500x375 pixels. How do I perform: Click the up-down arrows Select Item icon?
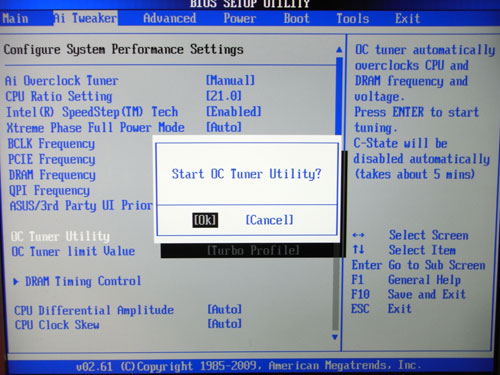(x=358, y=249)
